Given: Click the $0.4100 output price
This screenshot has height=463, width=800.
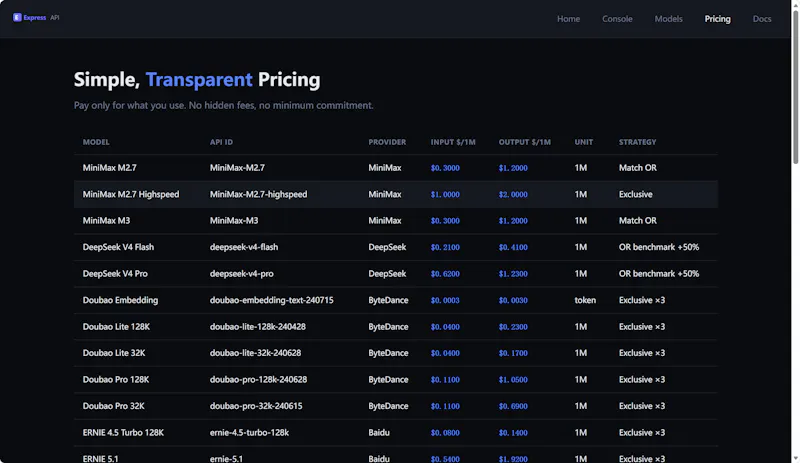Looking at the screenshot, I should [x=513, y=247].
